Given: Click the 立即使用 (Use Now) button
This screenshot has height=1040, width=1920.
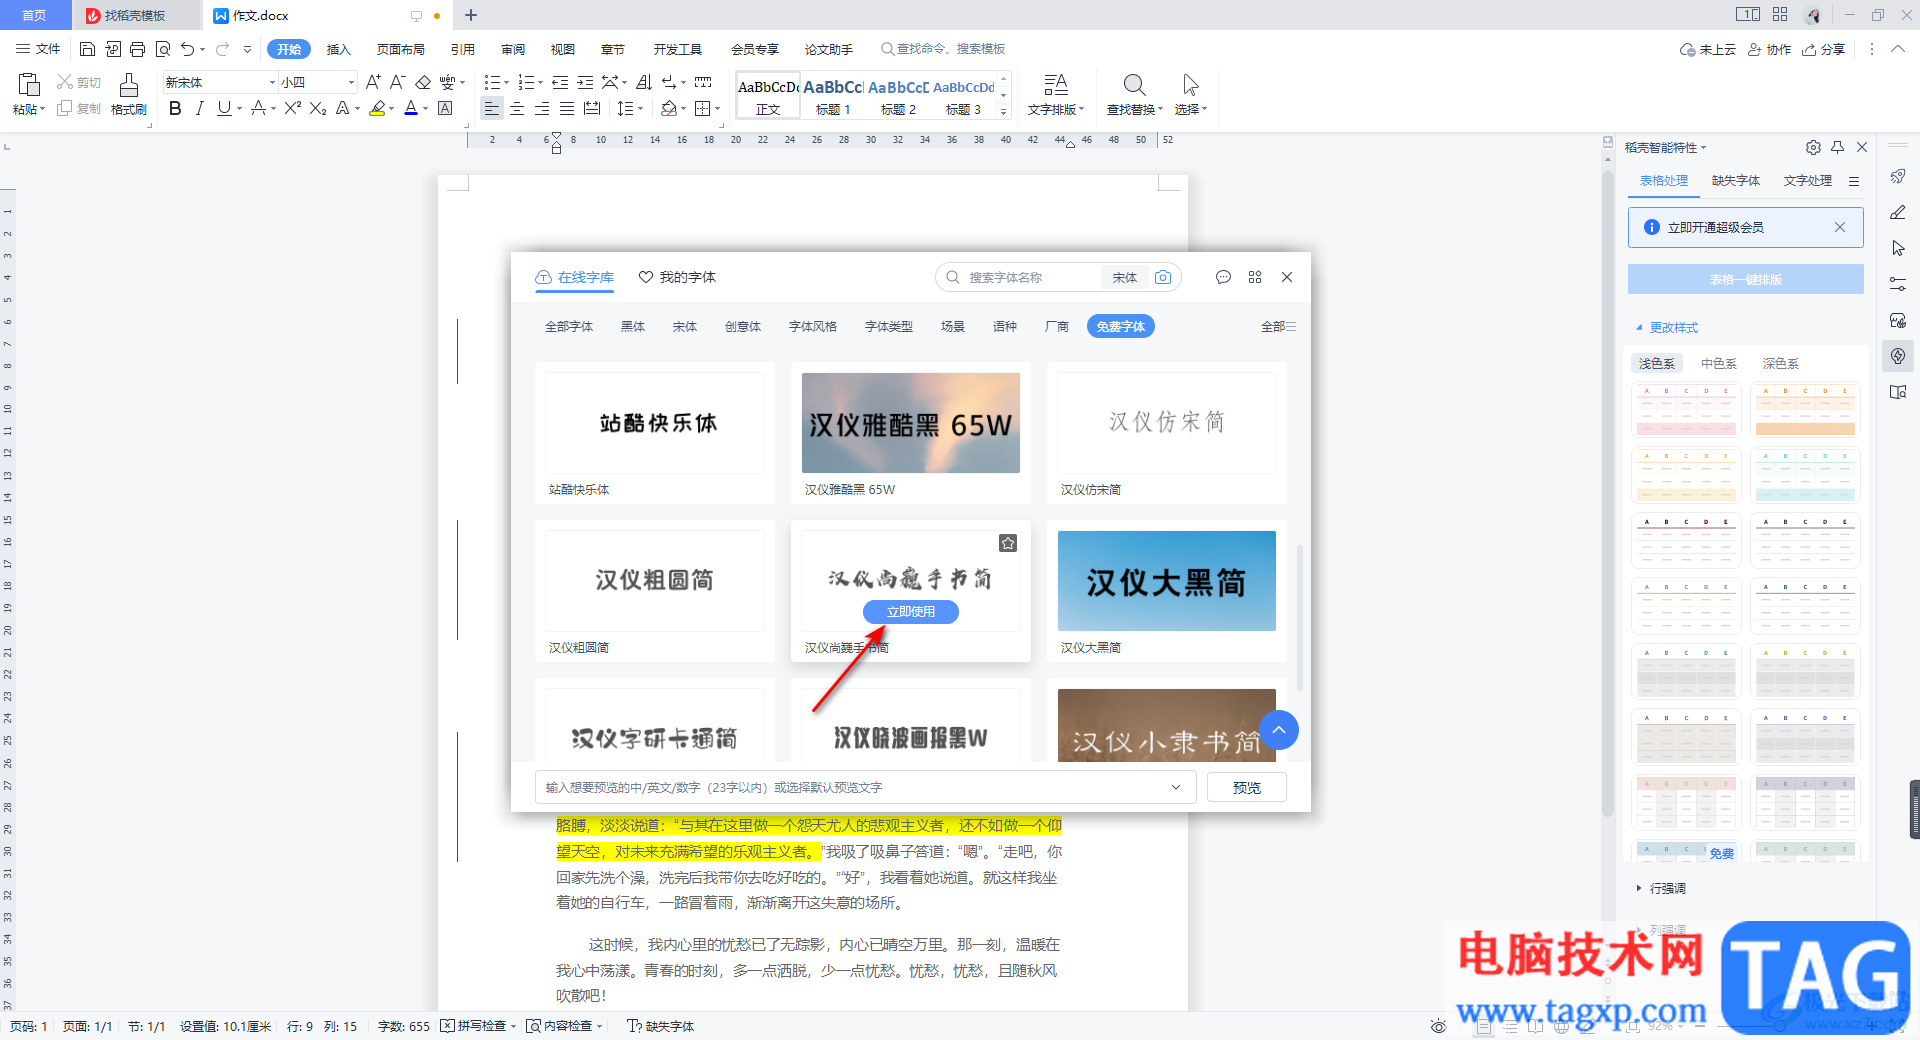Looking at the screenshot, I should click(911, 612).
